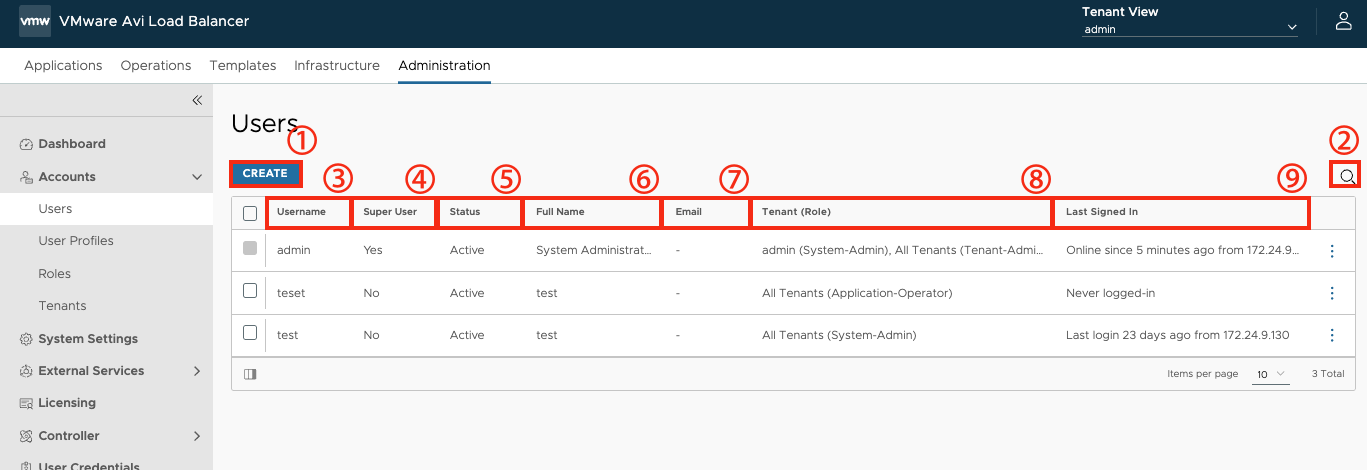
Task: Click the VMware vmw logo
Action: click(35, 21)
